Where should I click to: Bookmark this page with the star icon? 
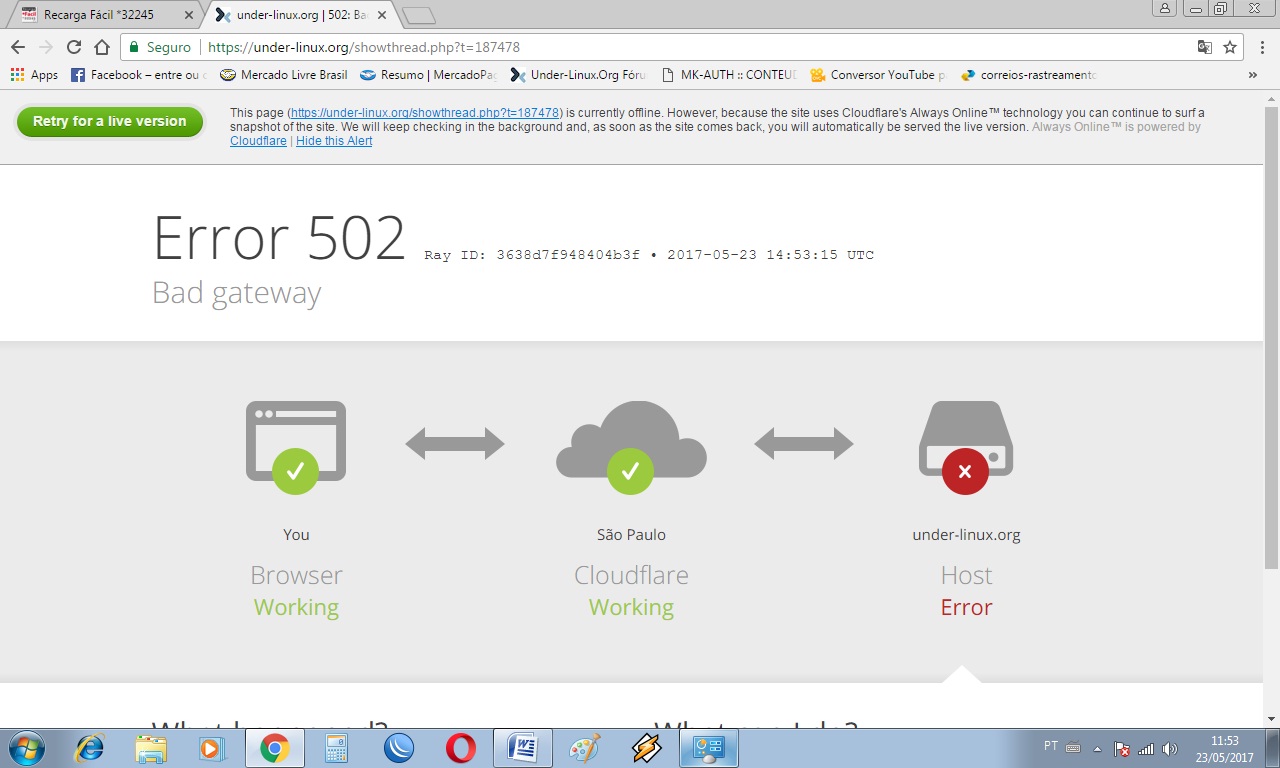click(x=1230, y=47)
